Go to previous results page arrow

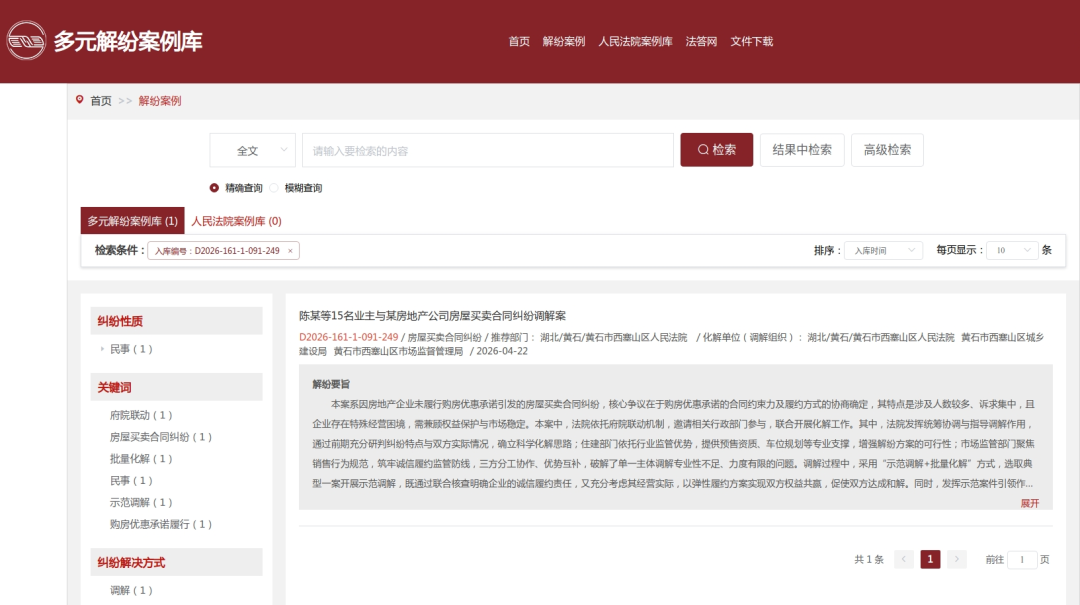tap(904, 559)
